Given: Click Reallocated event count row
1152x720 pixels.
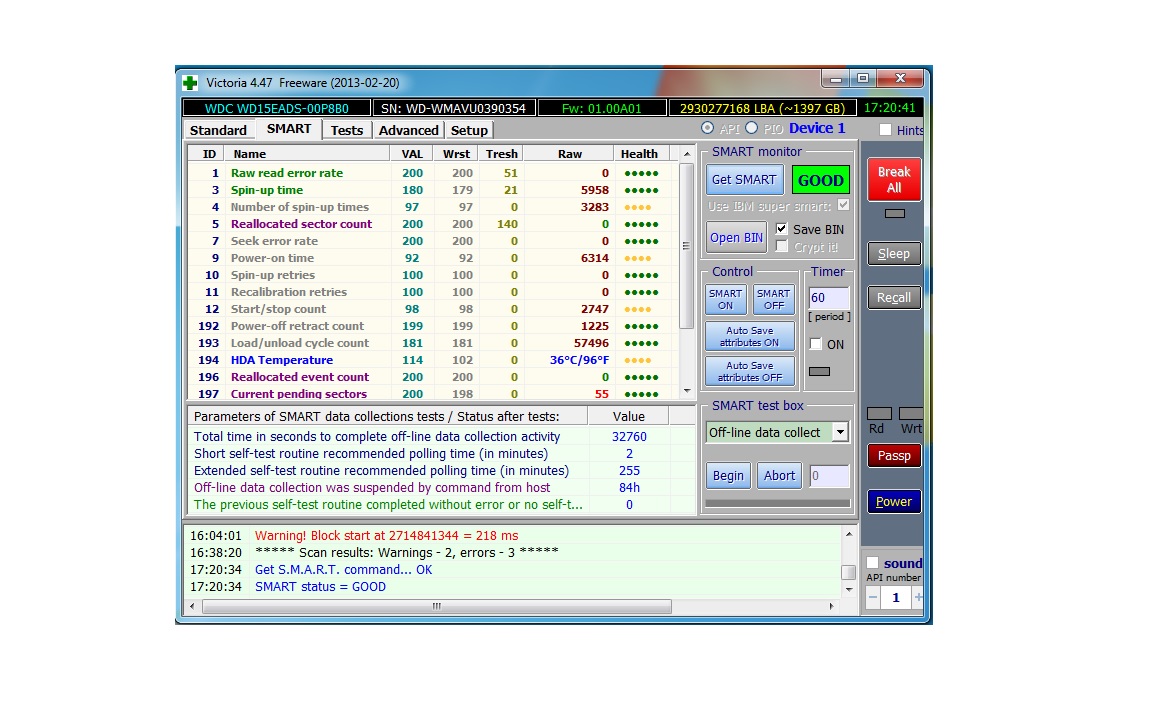Looking at the screenshot, I should pyautogui.click(x=433, y=377).
